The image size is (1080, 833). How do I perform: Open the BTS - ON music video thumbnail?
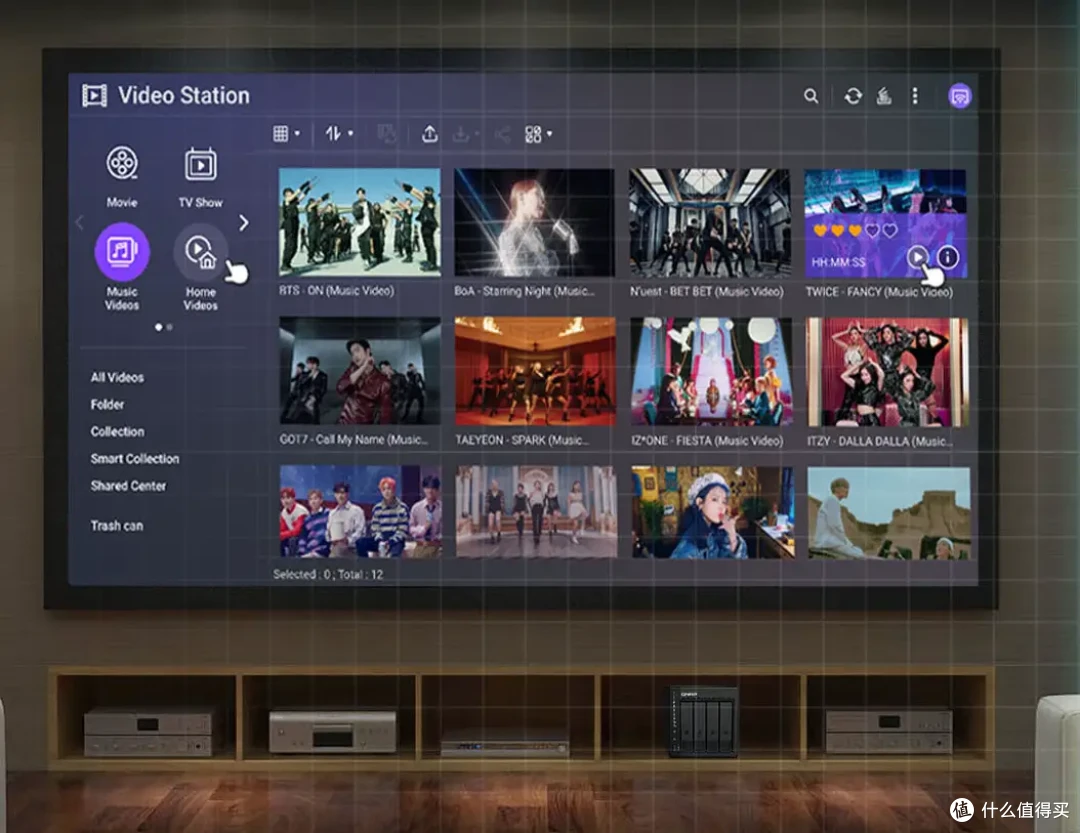[x=360, y=223]
